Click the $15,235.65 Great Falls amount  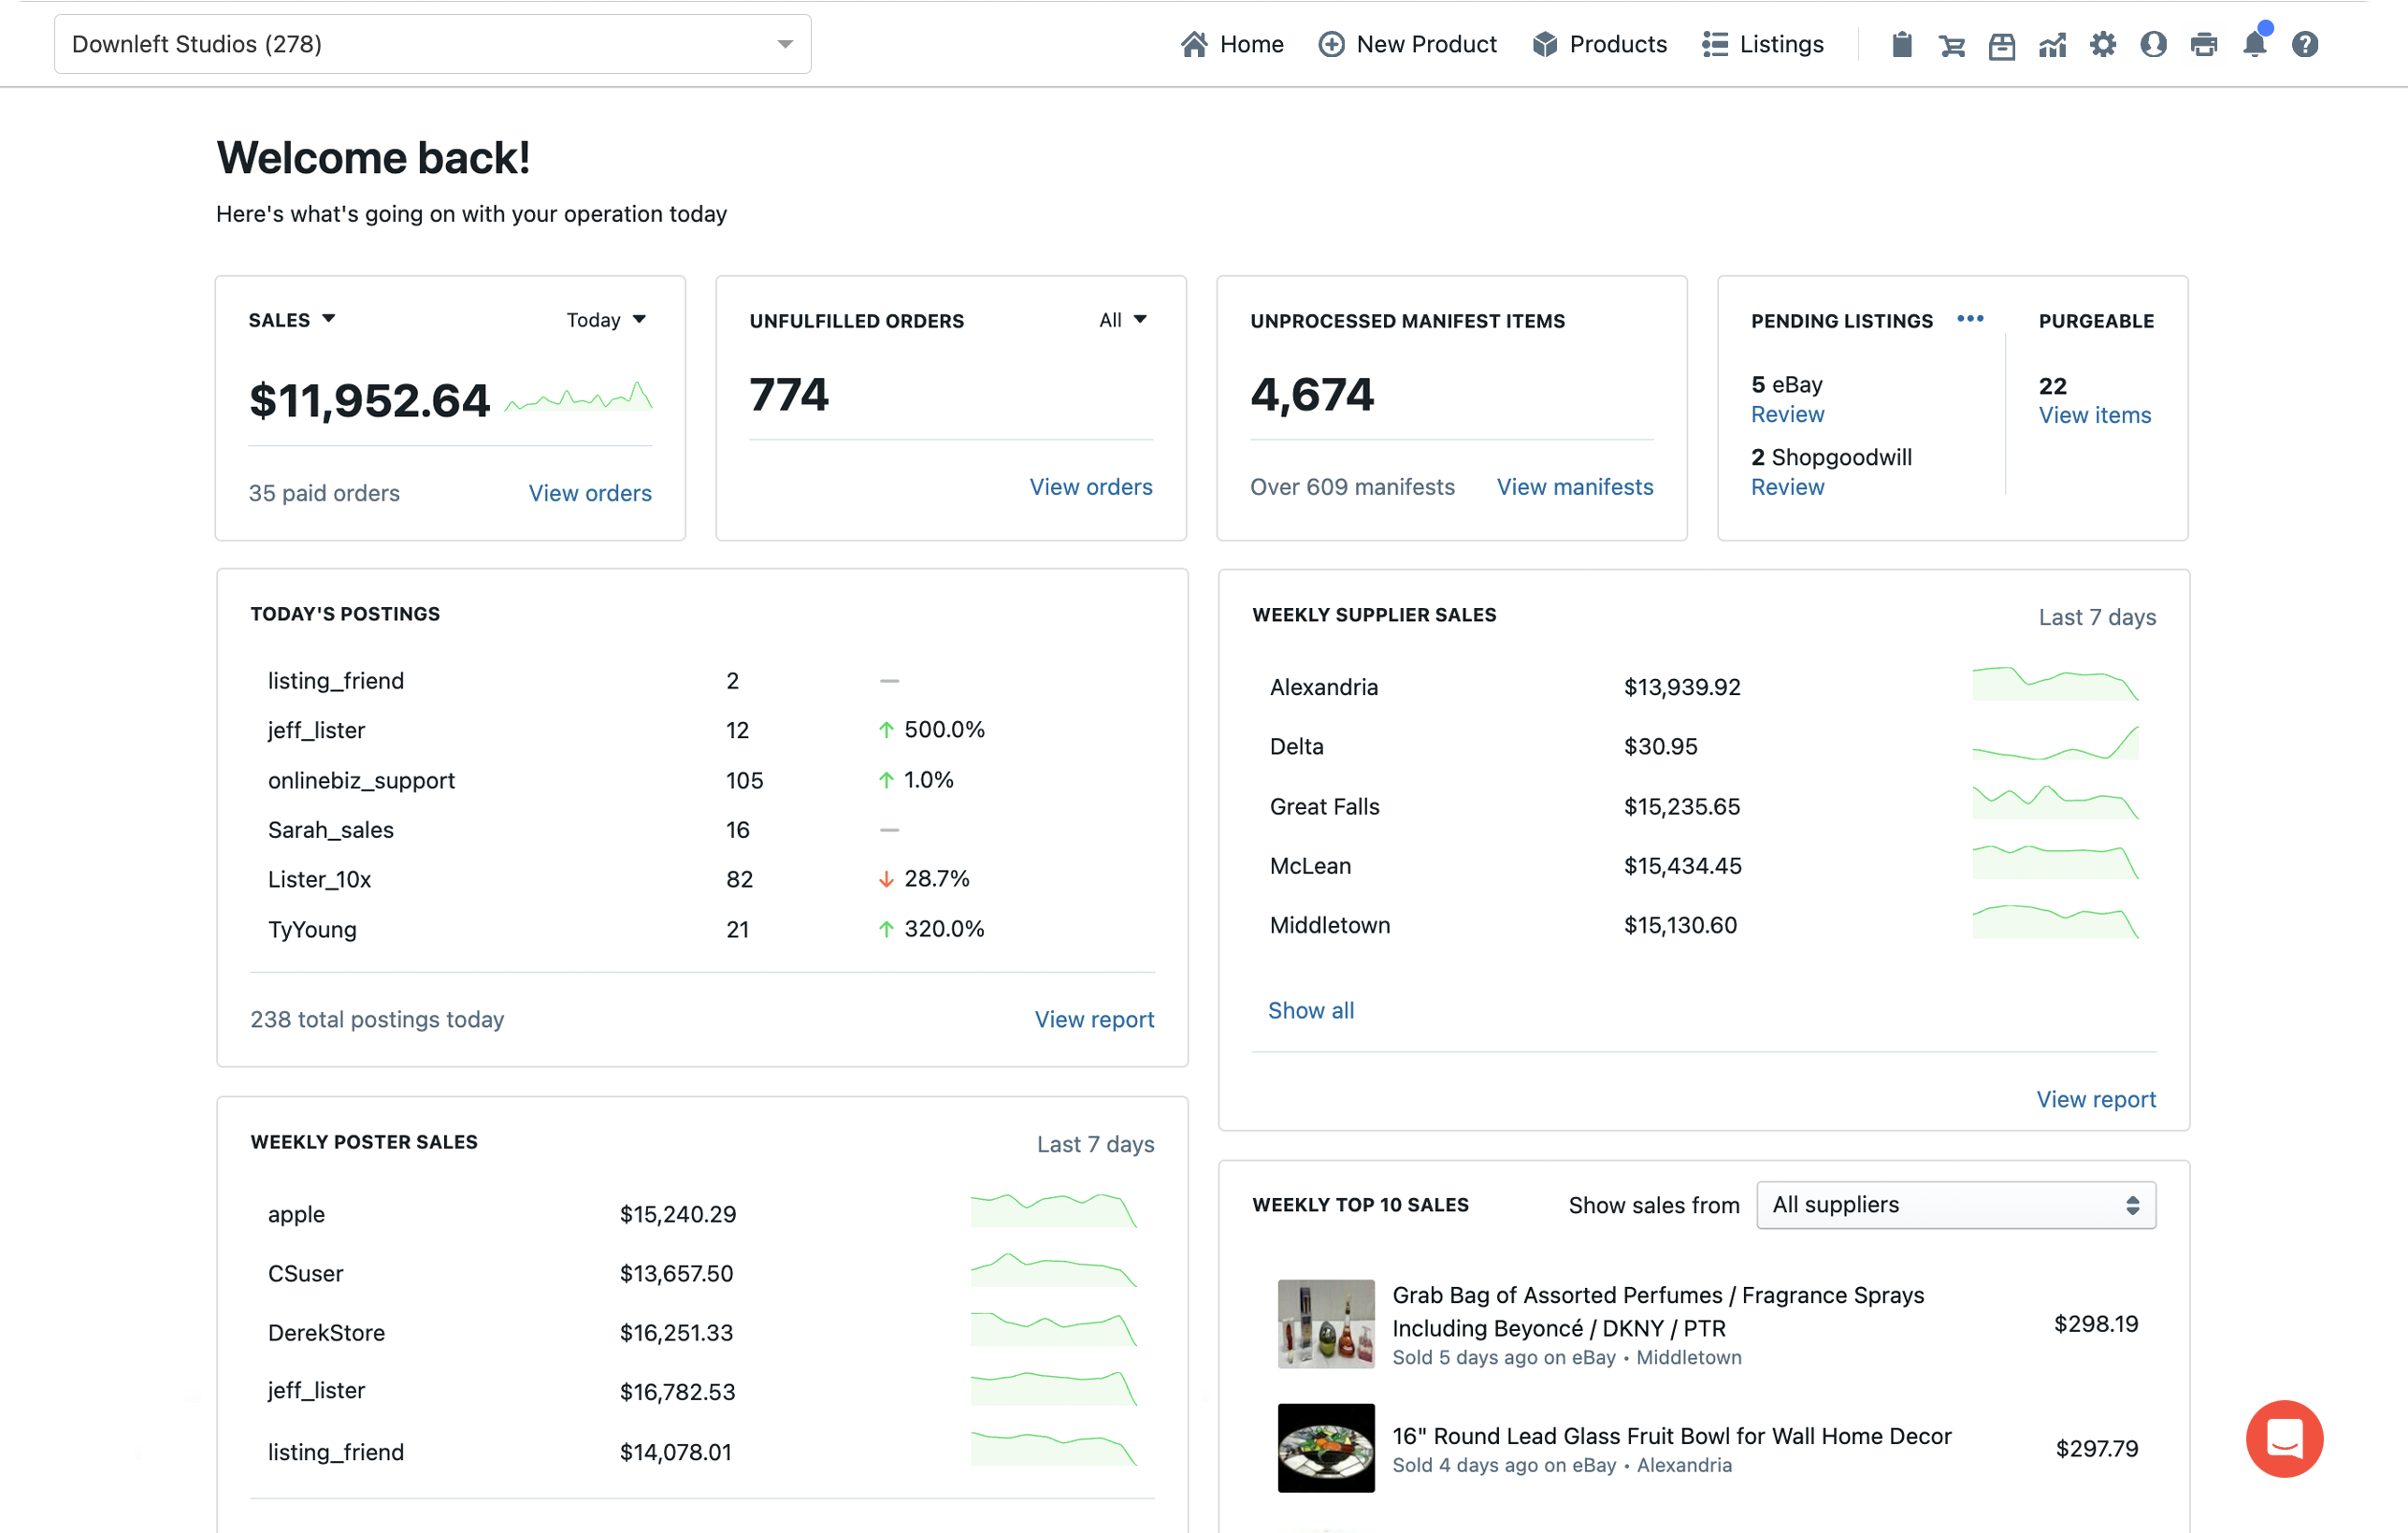[x=1682, y=806]
